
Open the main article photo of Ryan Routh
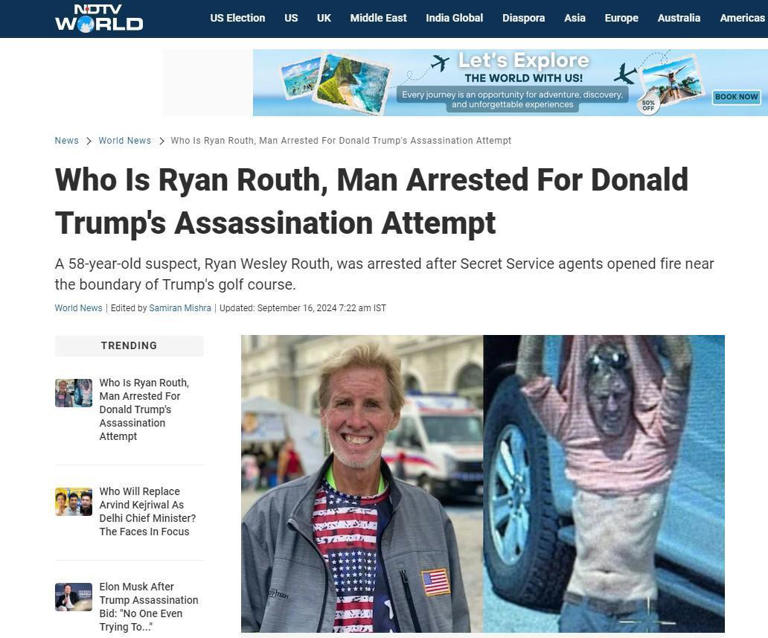click(482, 483)
